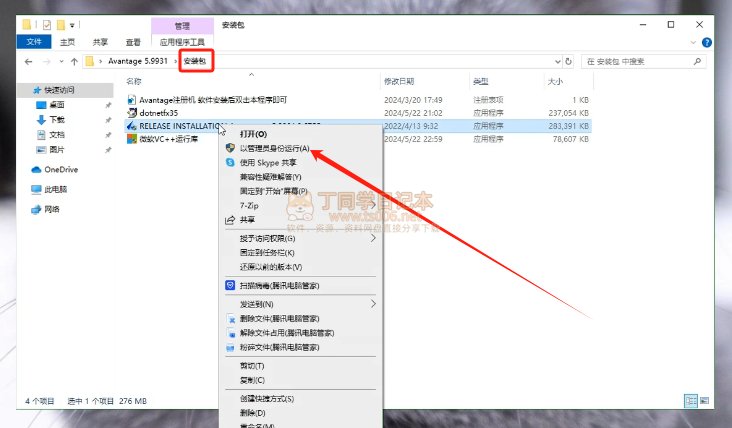This screenshot has height=428, width=732.
Task: Unpin 图片 using its pin icon
Action: tap(108, 150)
